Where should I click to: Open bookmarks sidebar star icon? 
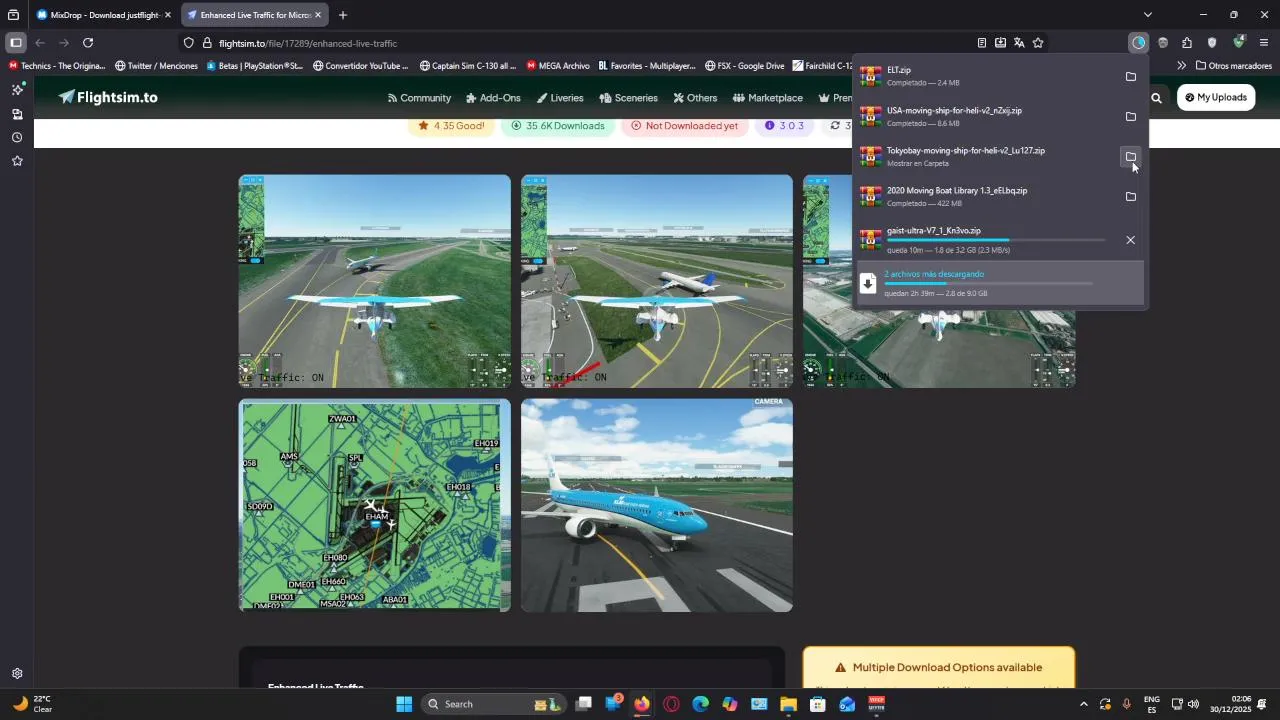point(17,161)
